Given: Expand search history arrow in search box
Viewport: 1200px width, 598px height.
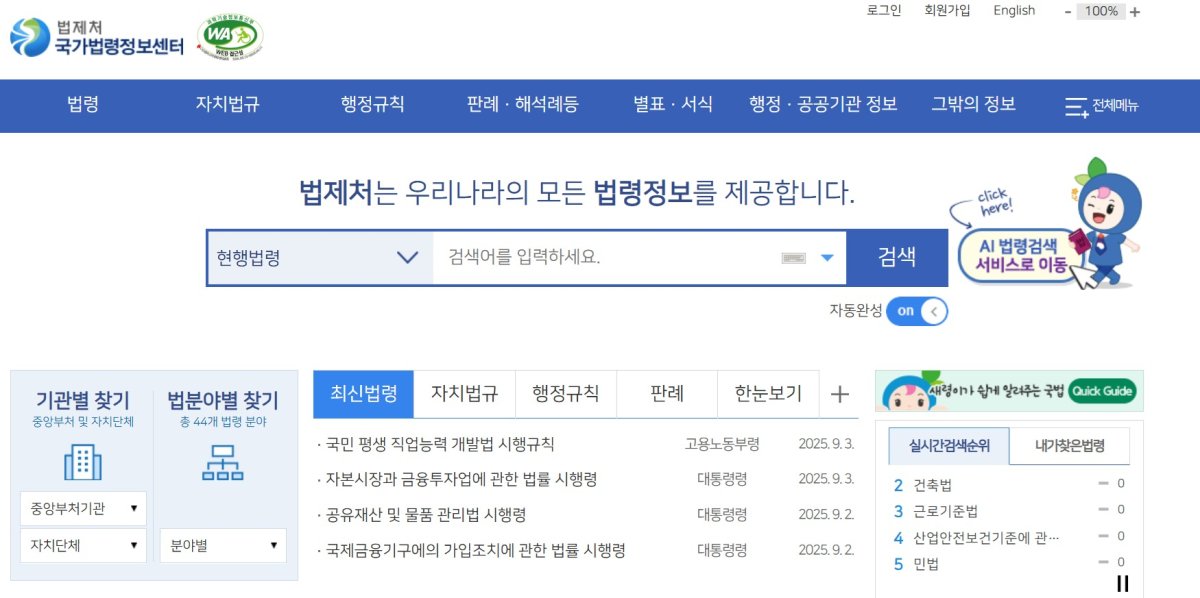Looking at the screenshot, I should pyautogui.click(x=827, y=258).
